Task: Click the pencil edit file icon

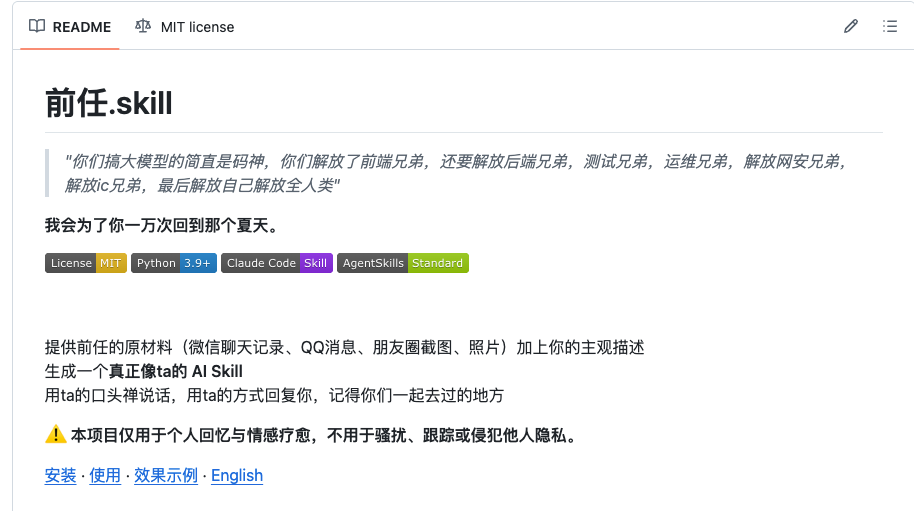Action: [850, 26]
